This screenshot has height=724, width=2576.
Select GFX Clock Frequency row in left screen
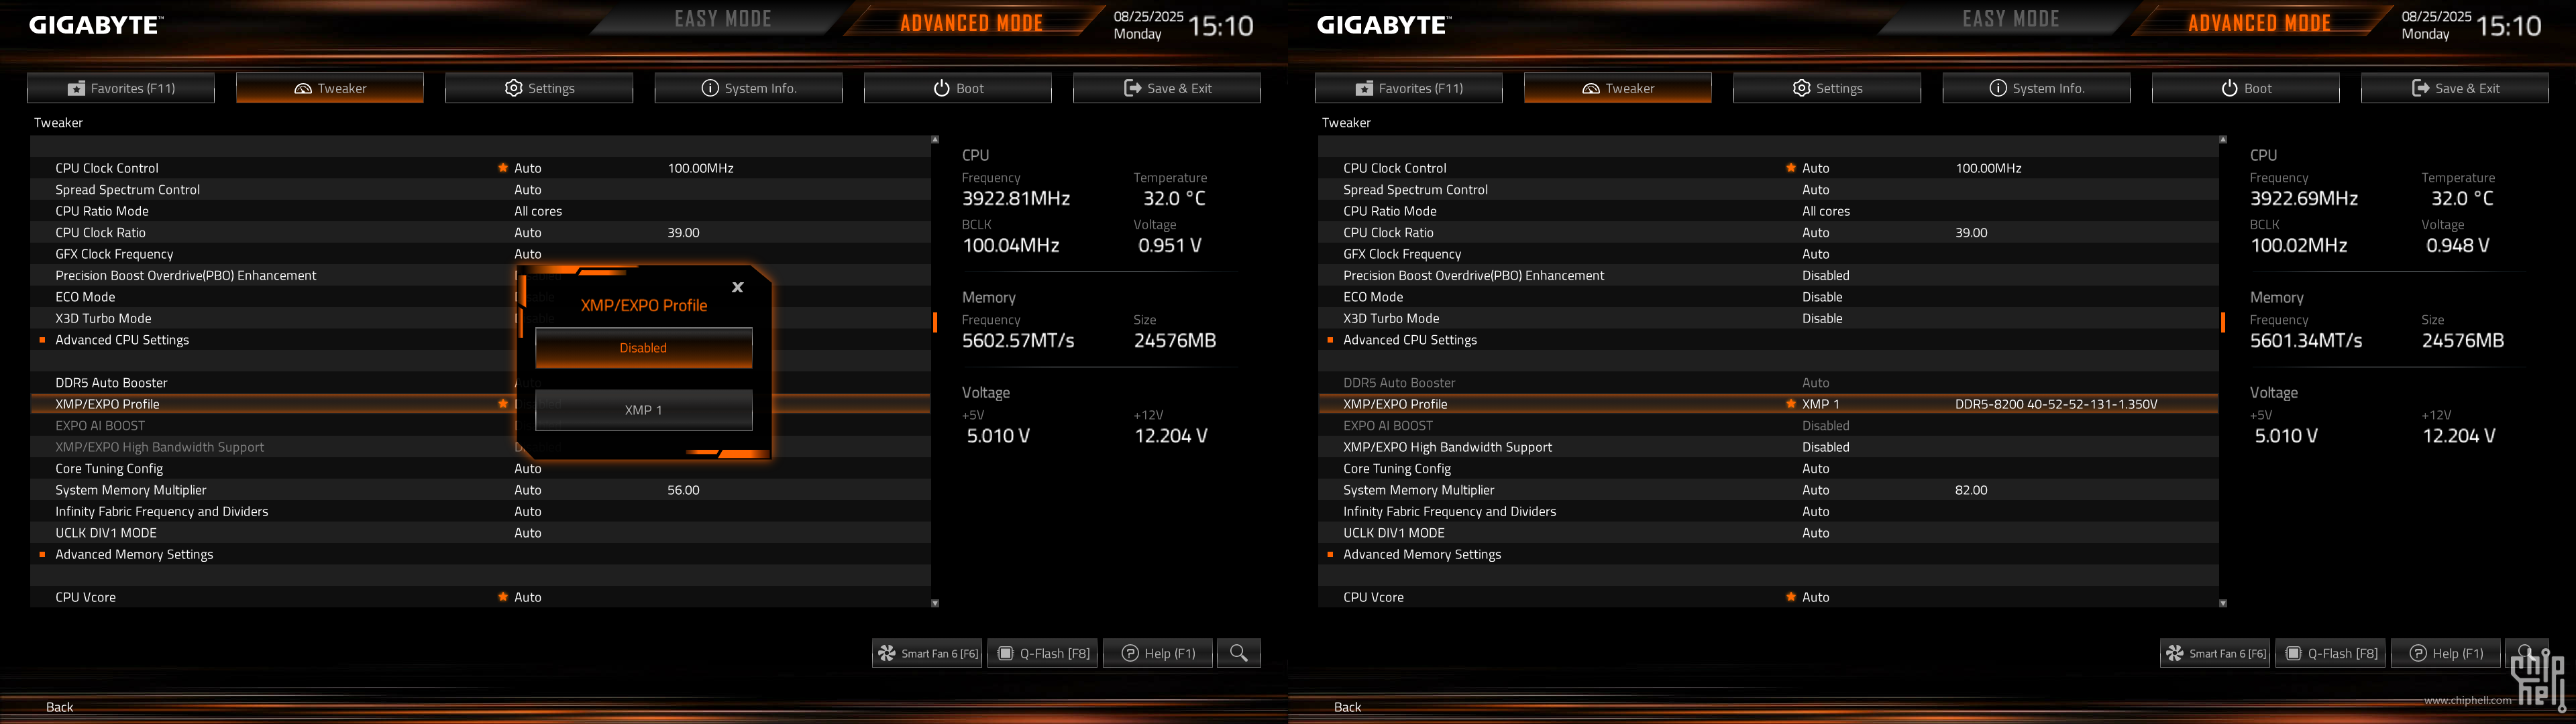pos(480,254)
